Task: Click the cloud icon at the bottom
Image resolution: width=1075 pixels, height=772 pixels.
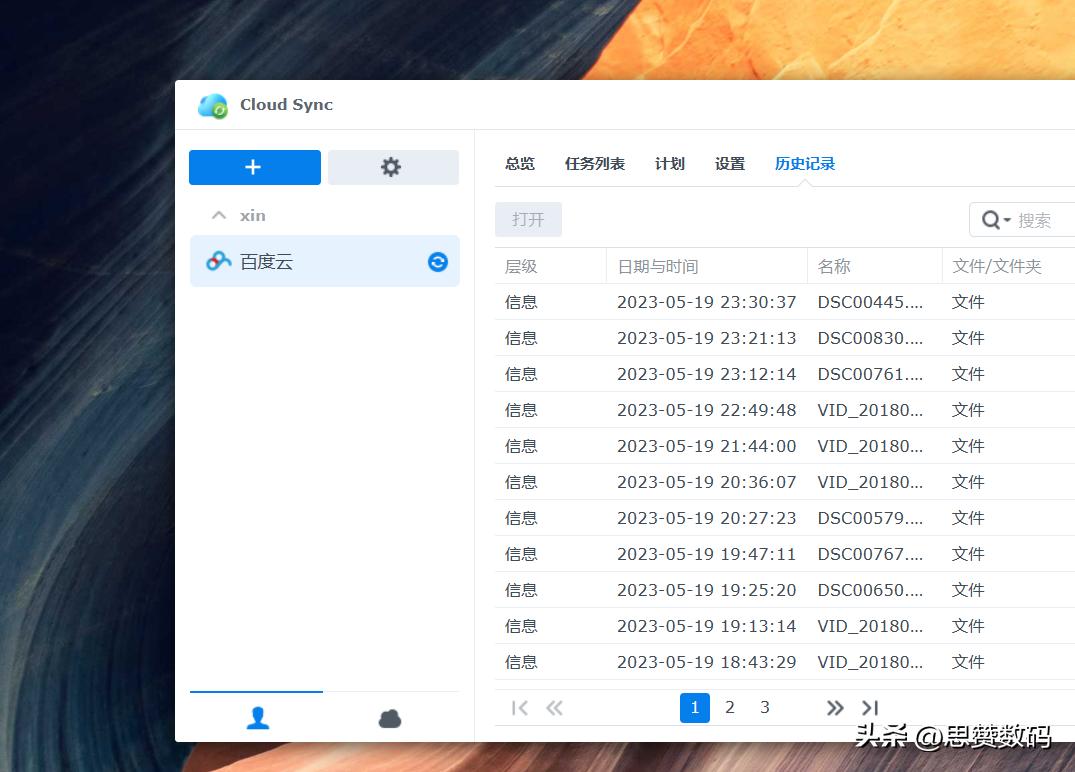Action: tap(389, 718)
